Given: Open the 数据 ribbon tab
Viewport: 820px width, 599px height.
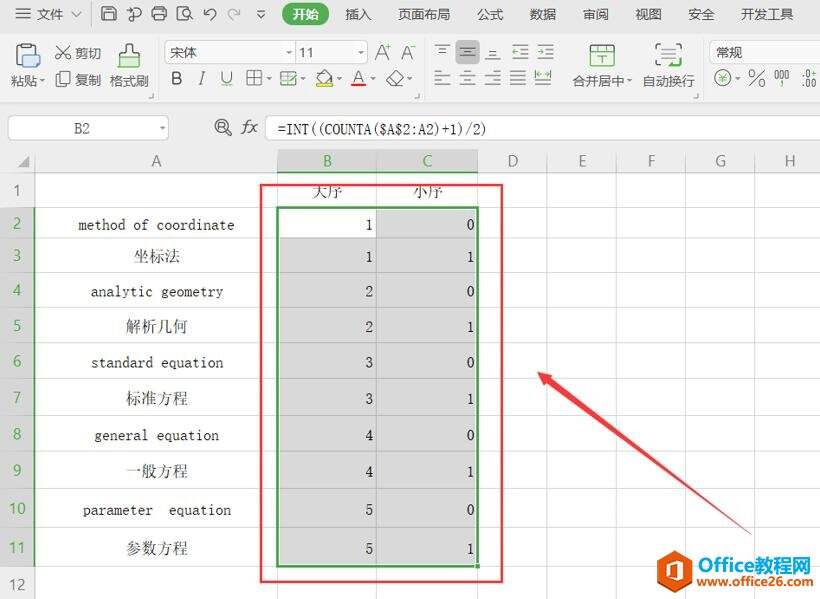Looking at the screenshot, I should coord(542,14).
